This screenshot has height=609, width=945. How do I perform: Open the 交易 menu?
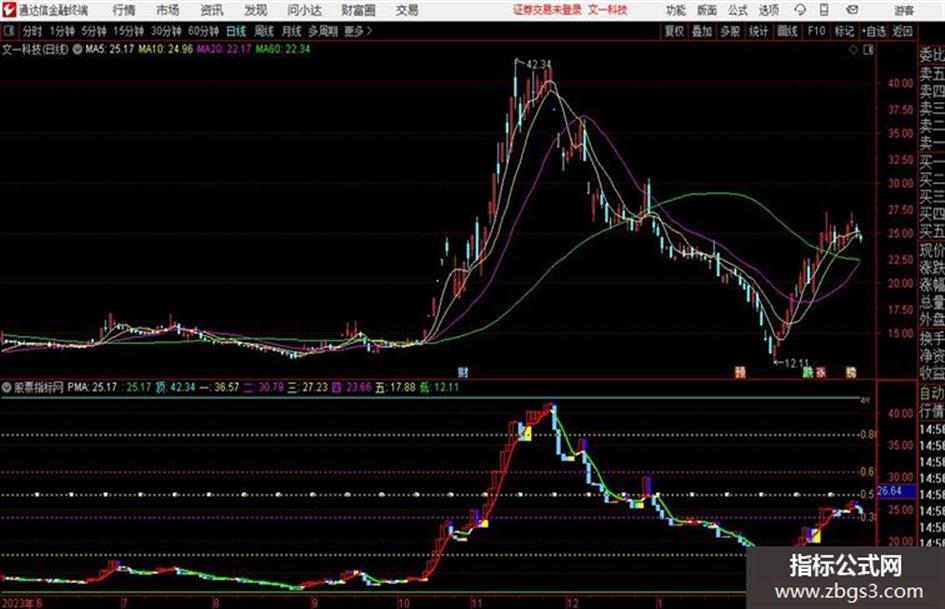pos(407,10)
